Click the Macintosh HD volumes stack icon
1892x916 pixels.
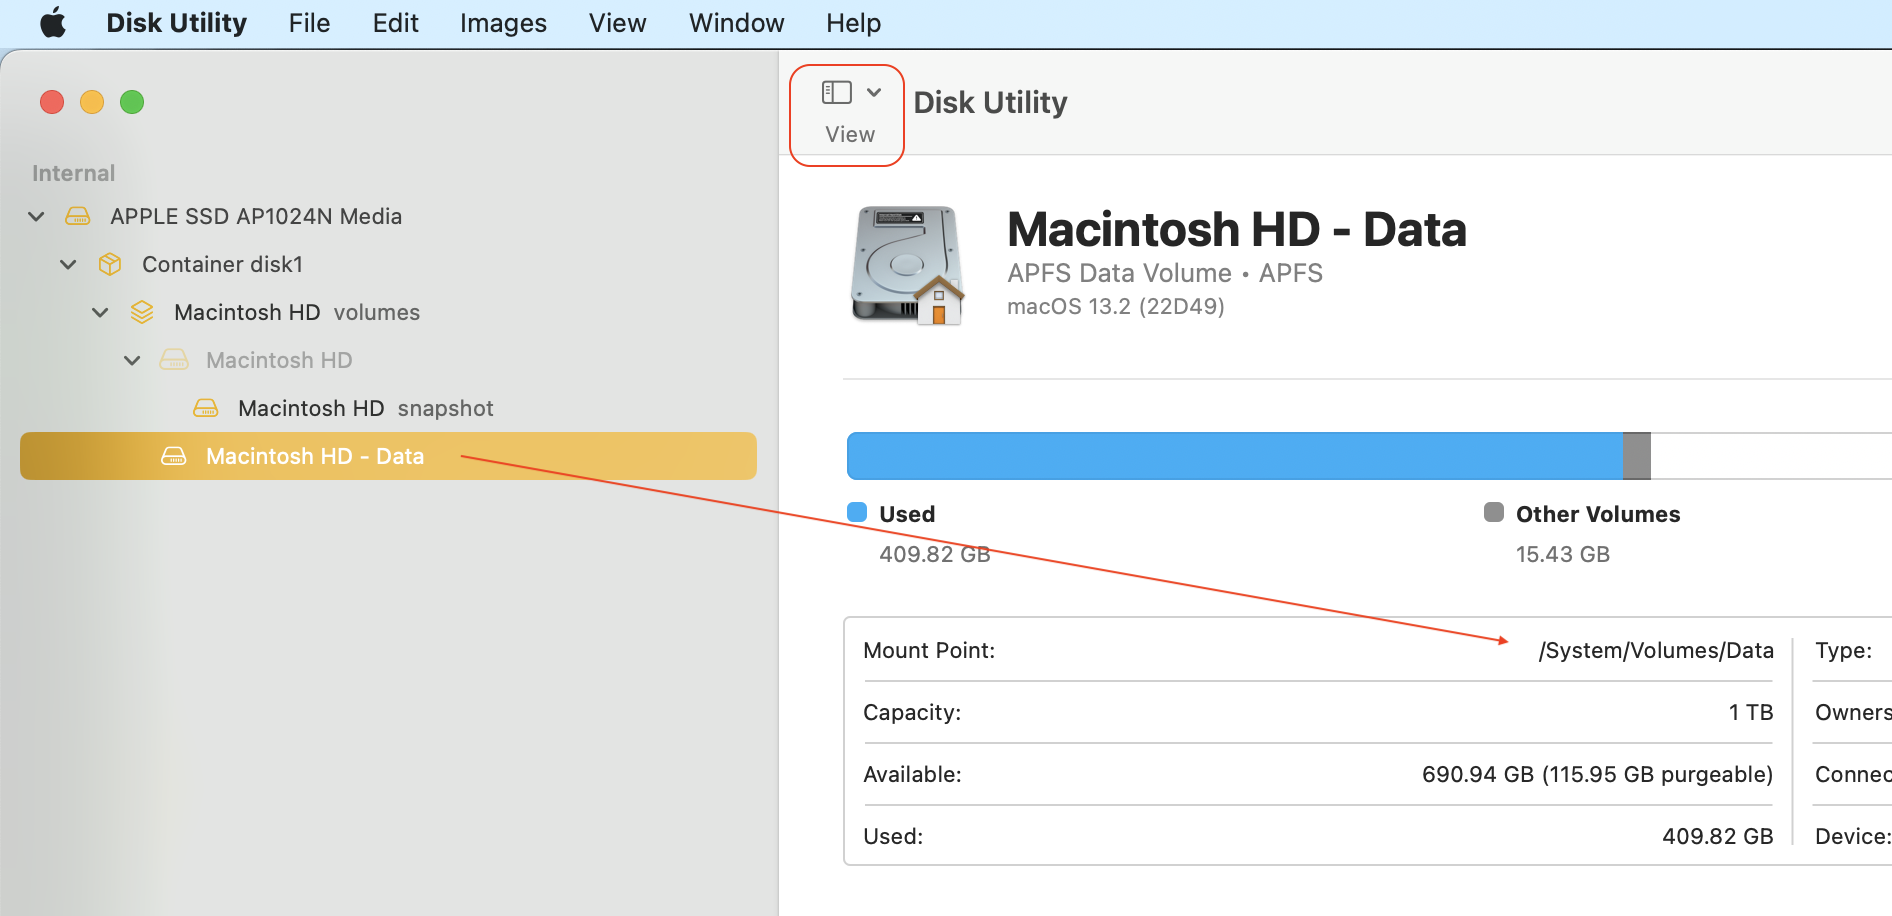(142, 312)
